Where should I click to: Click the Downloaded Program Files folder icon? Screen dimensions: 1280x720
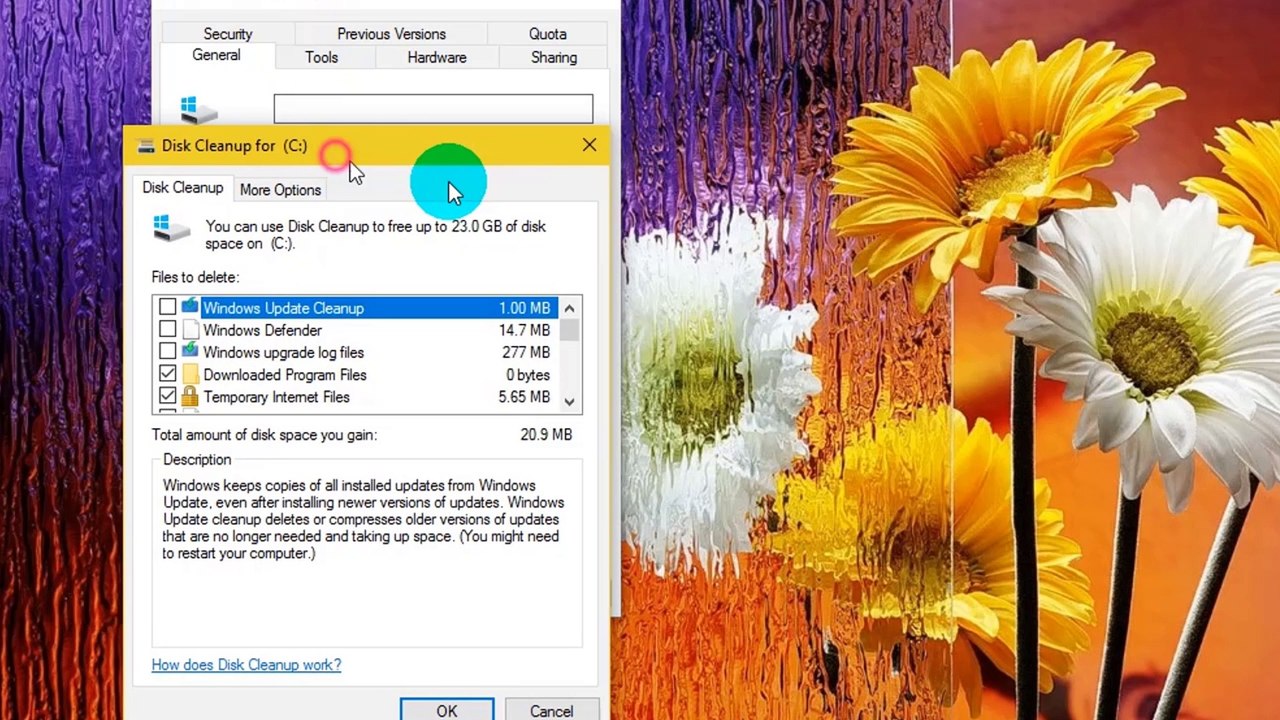[x=190, y=375]
